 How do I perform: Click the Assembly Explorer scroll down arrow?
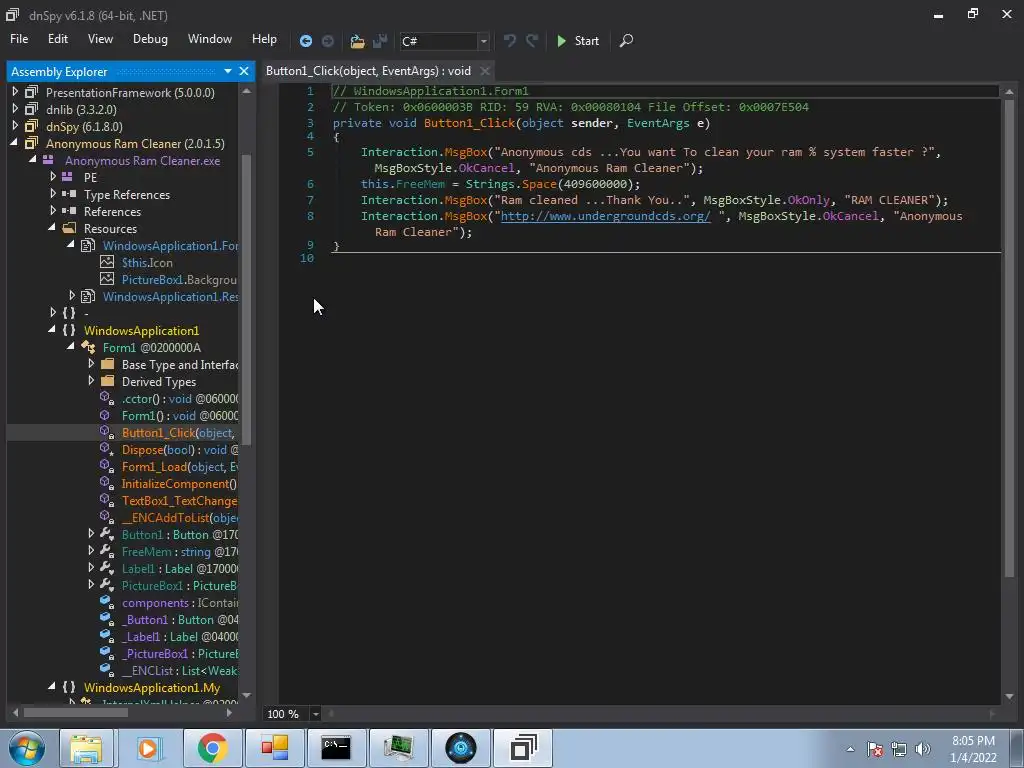click(246, 696)
